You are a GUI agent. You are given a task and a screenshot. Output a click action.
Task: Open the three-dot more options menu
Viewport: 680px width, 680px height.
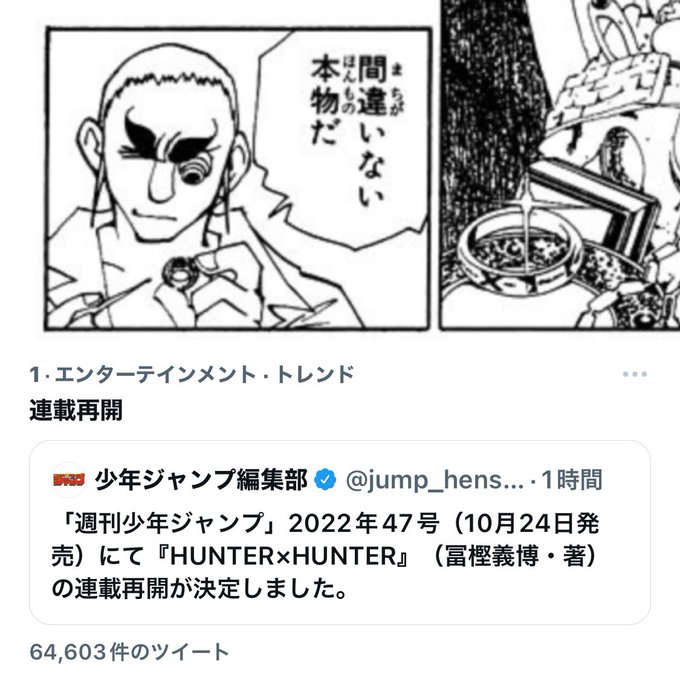pos(634,374)
